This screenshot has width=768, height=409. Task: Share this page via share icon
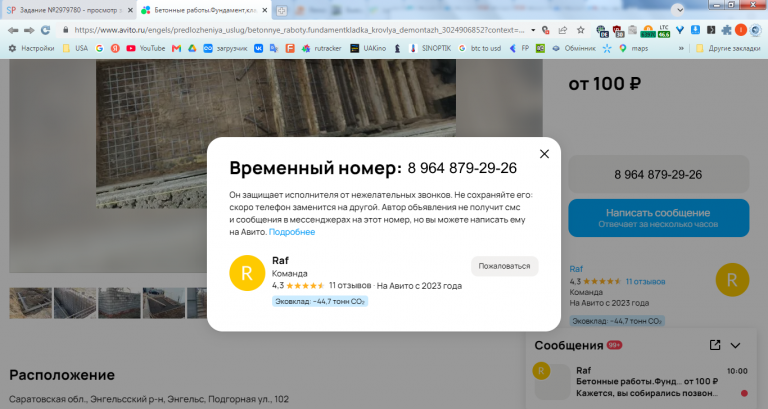(563, 30)
